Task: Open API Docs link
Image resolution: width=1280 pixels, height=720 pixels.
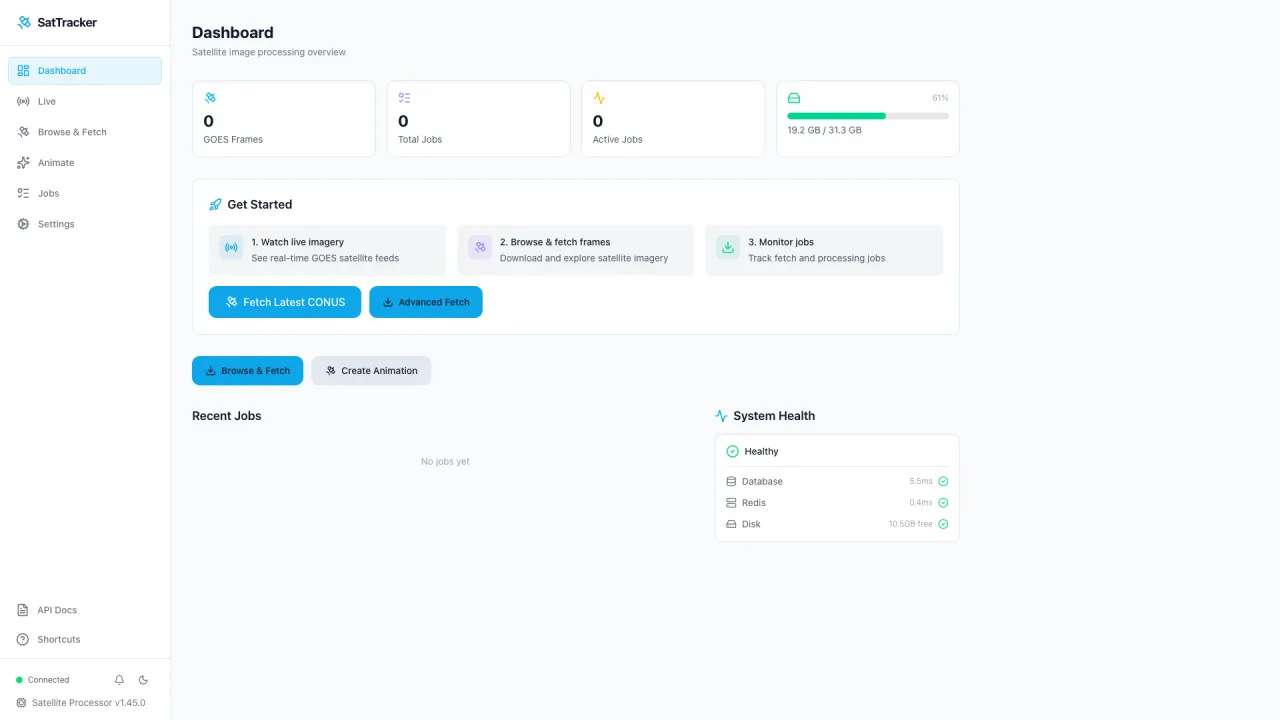Action: (x=85, y=610)
